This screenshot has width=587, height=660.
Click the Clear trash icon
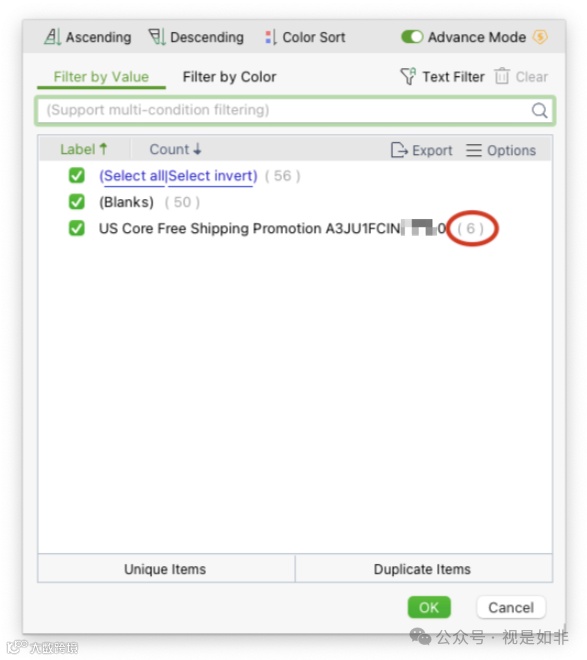pos(502,76)
